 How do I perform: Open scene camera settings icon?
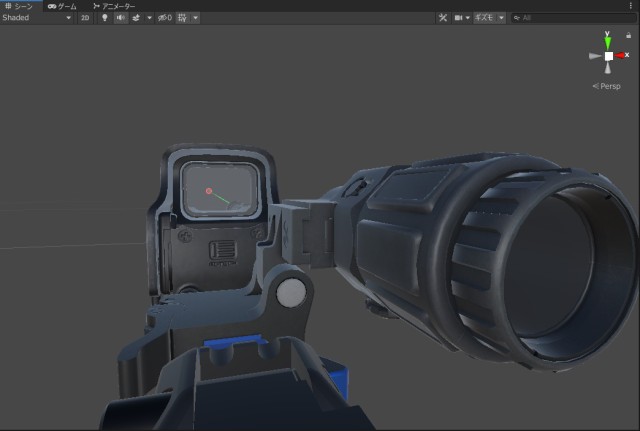click(459, 18)
